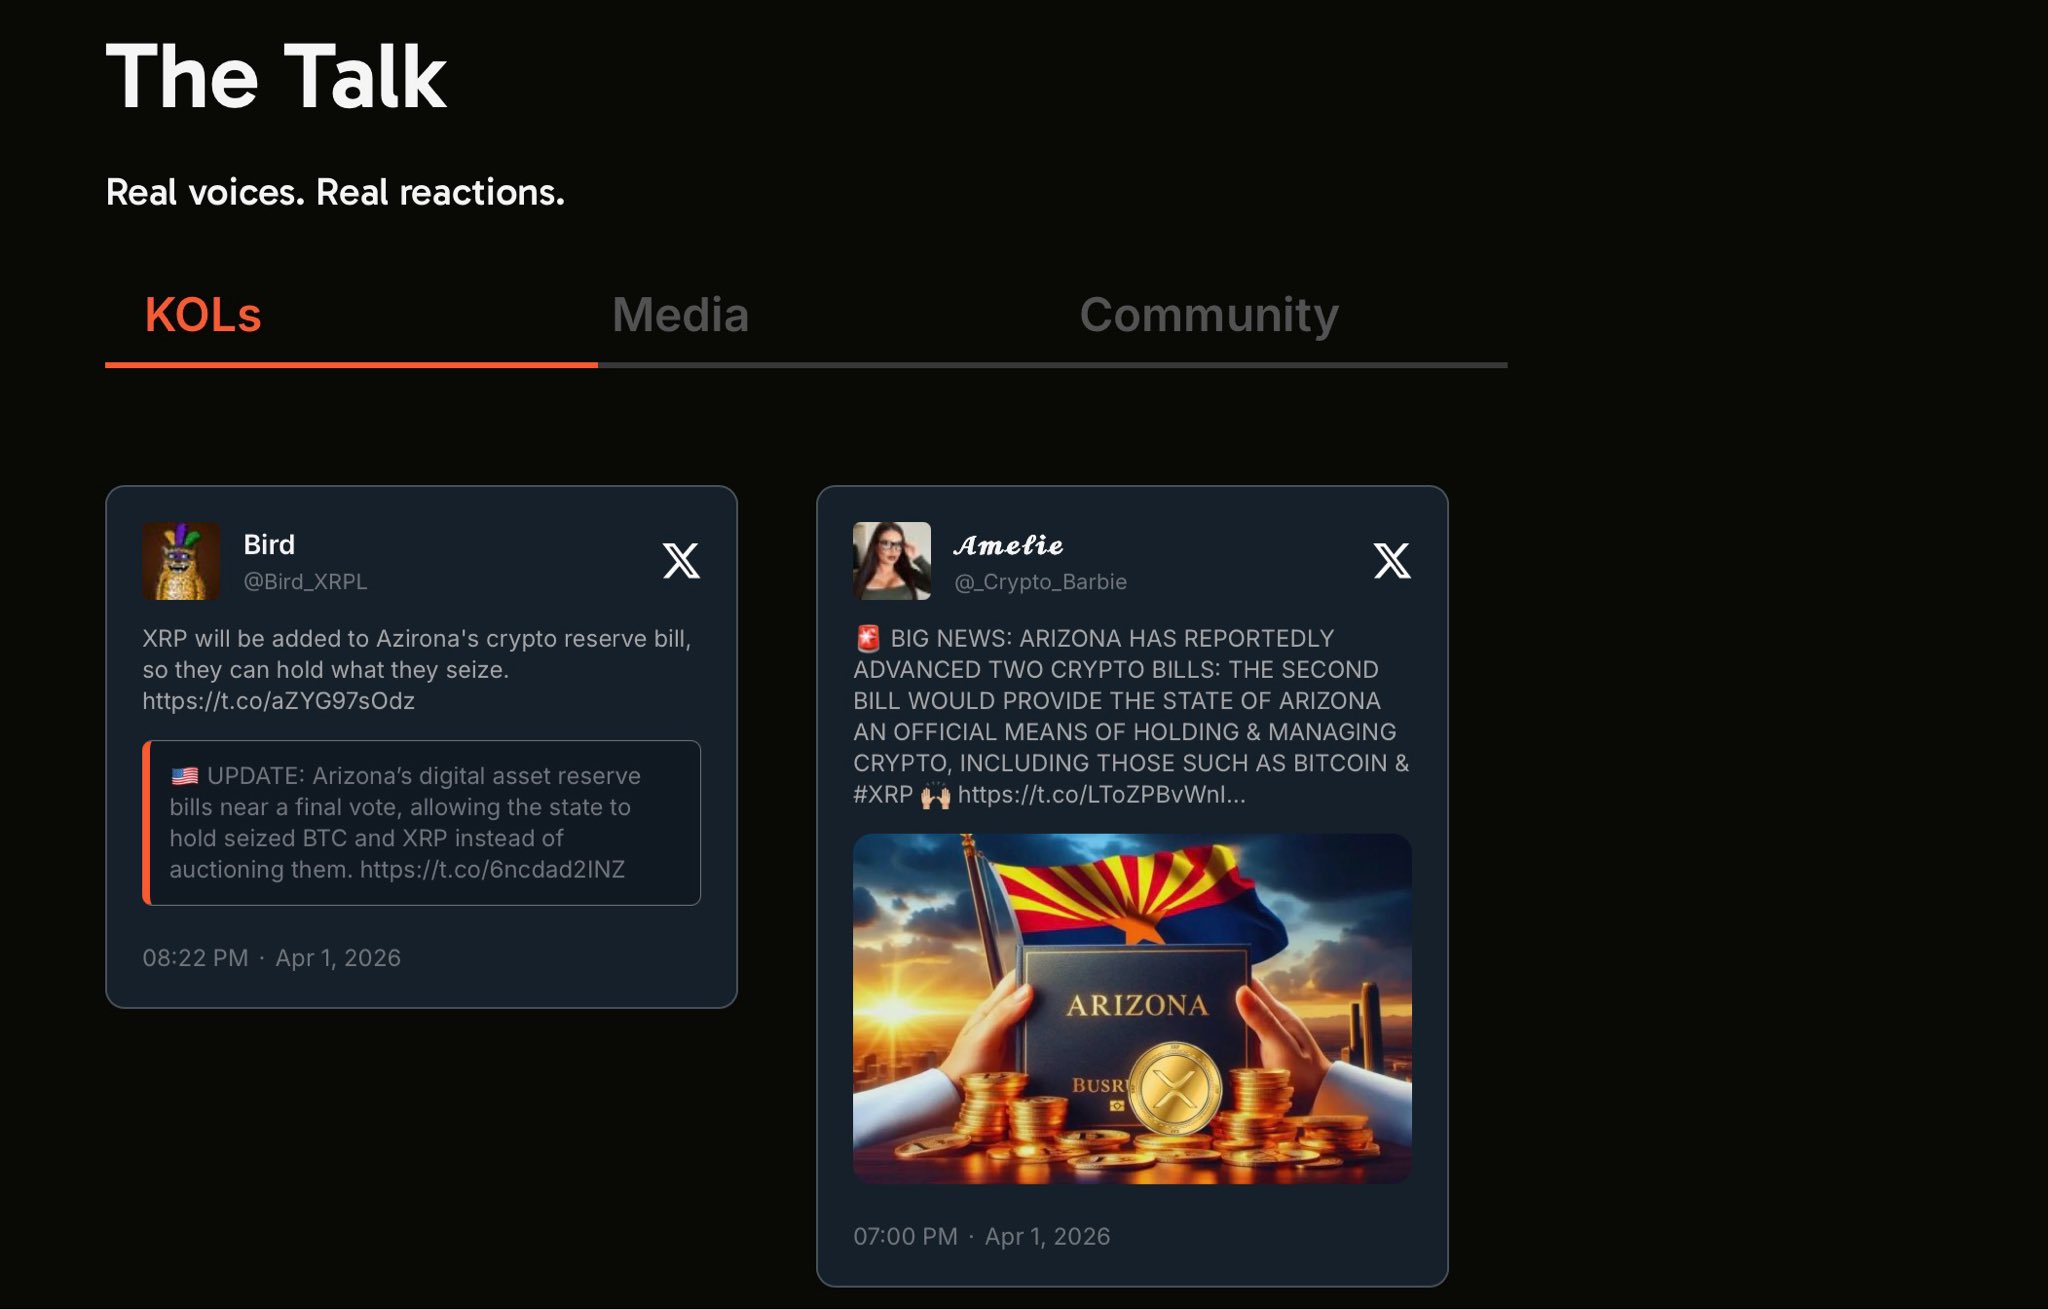Follow the t.co/aZYG97sOdz link
This screenshot has height=1309, width=2048.
click(x=278, y=701)
